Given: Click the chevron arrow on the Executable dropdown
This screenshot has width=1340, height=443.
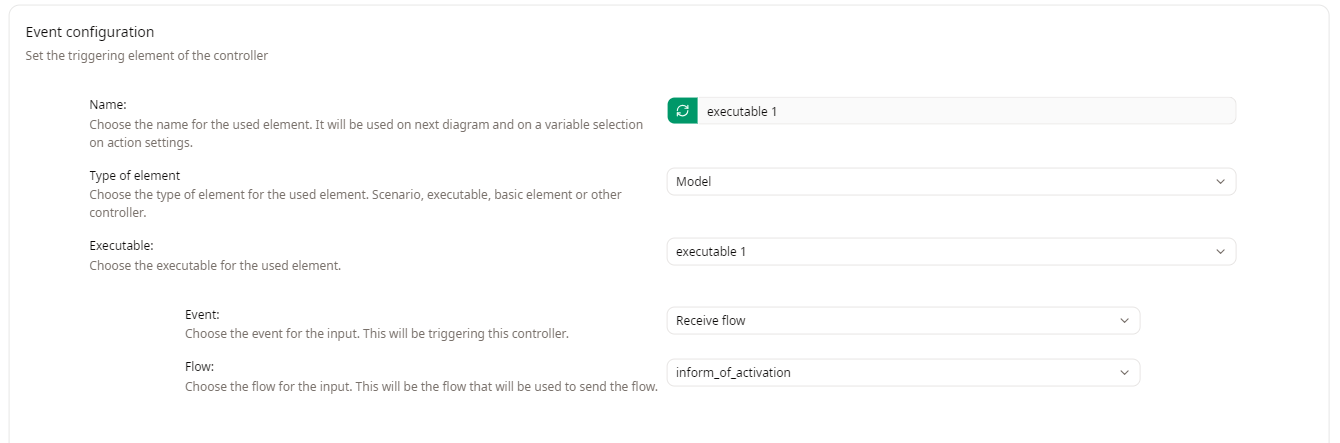Looking at the screenshot, I should [1219, 251].
